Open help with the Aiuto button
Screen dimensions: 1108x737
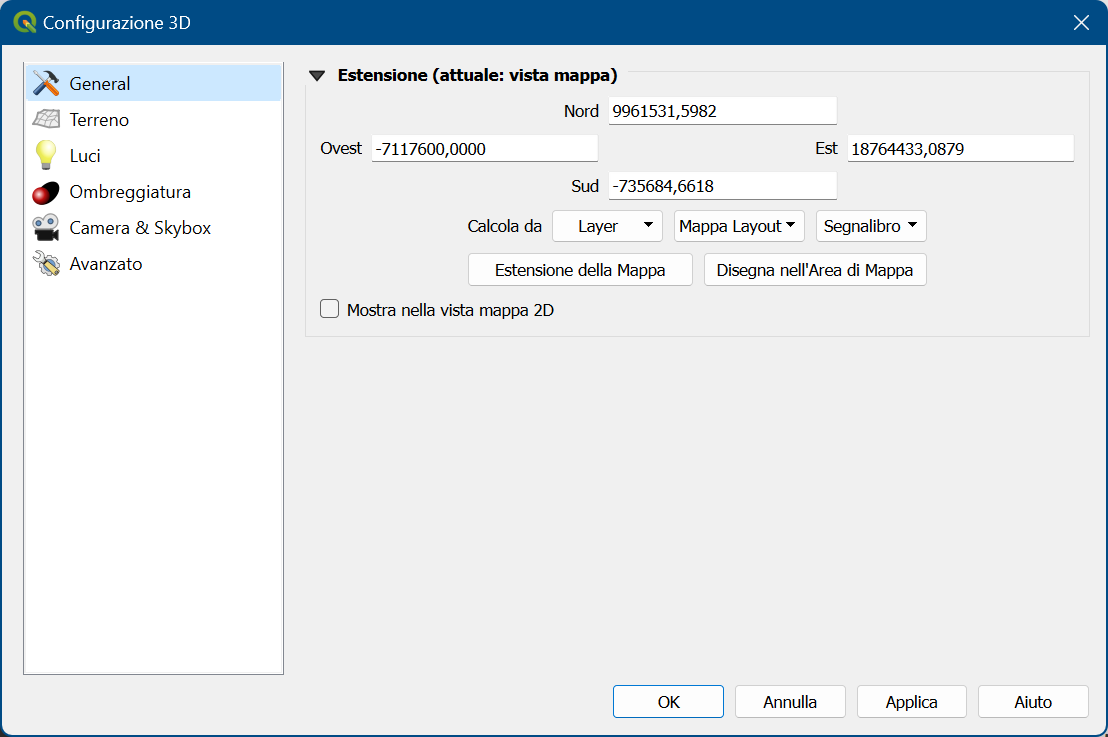(1033, 702)
